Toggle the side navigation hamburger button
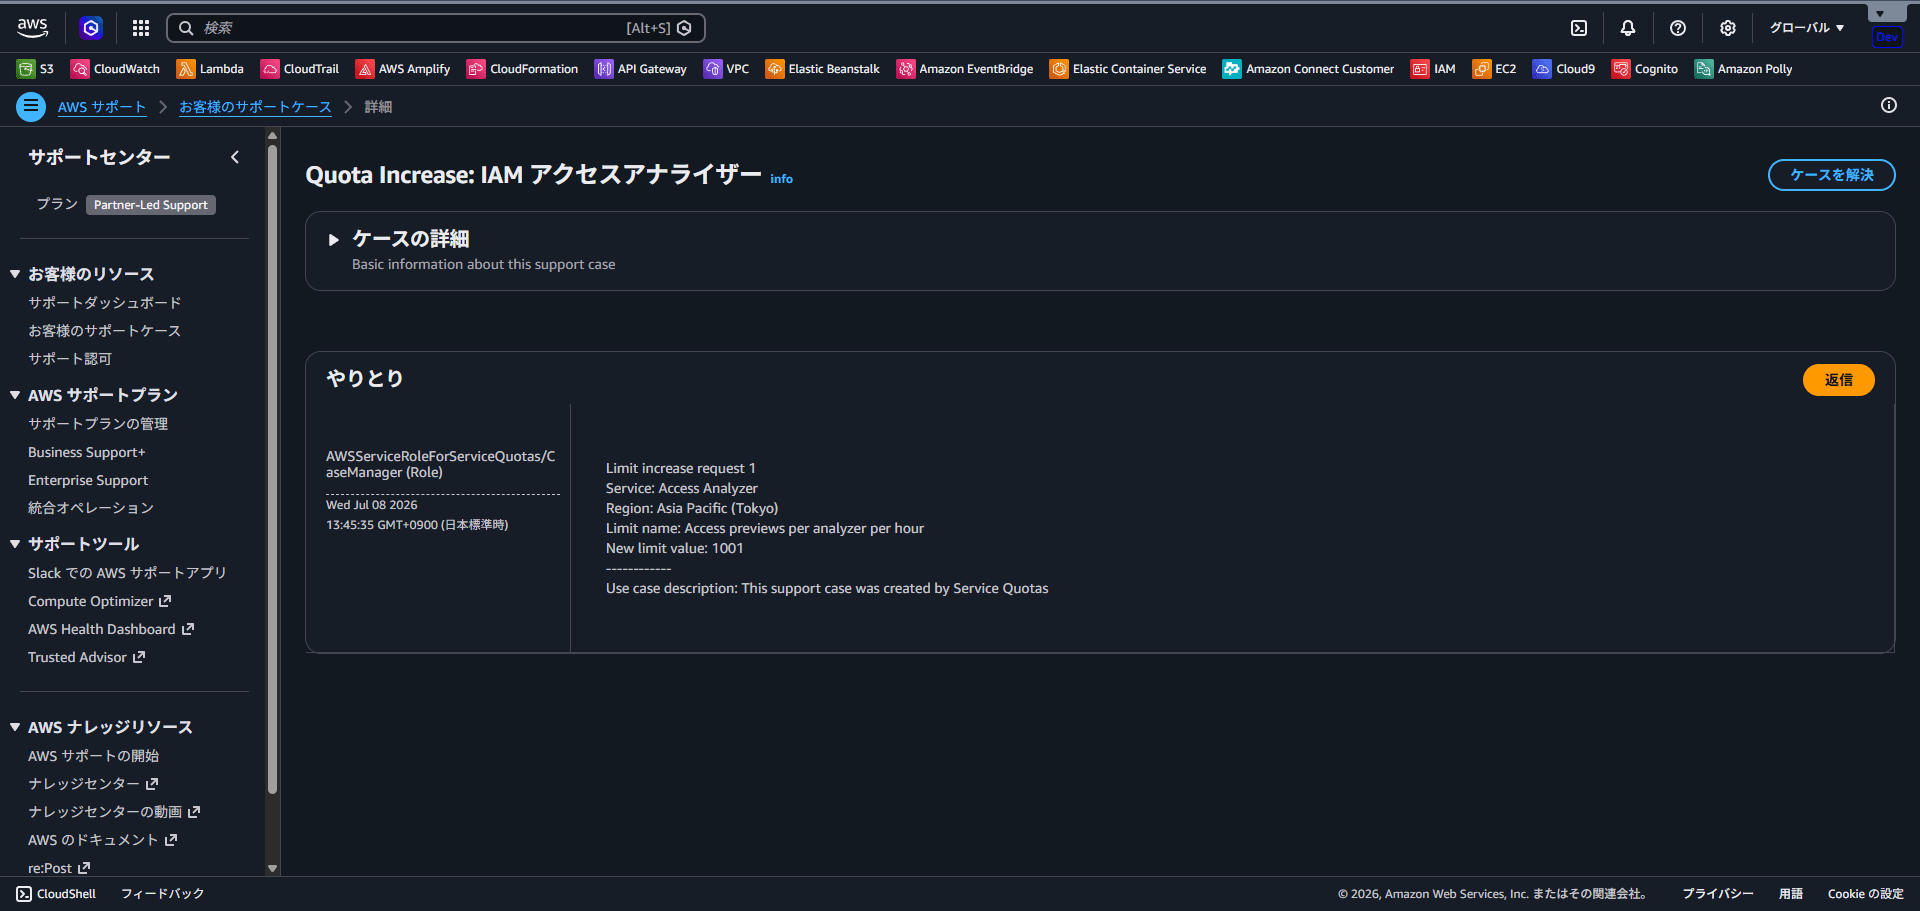1920x911 pixels. 31,106
